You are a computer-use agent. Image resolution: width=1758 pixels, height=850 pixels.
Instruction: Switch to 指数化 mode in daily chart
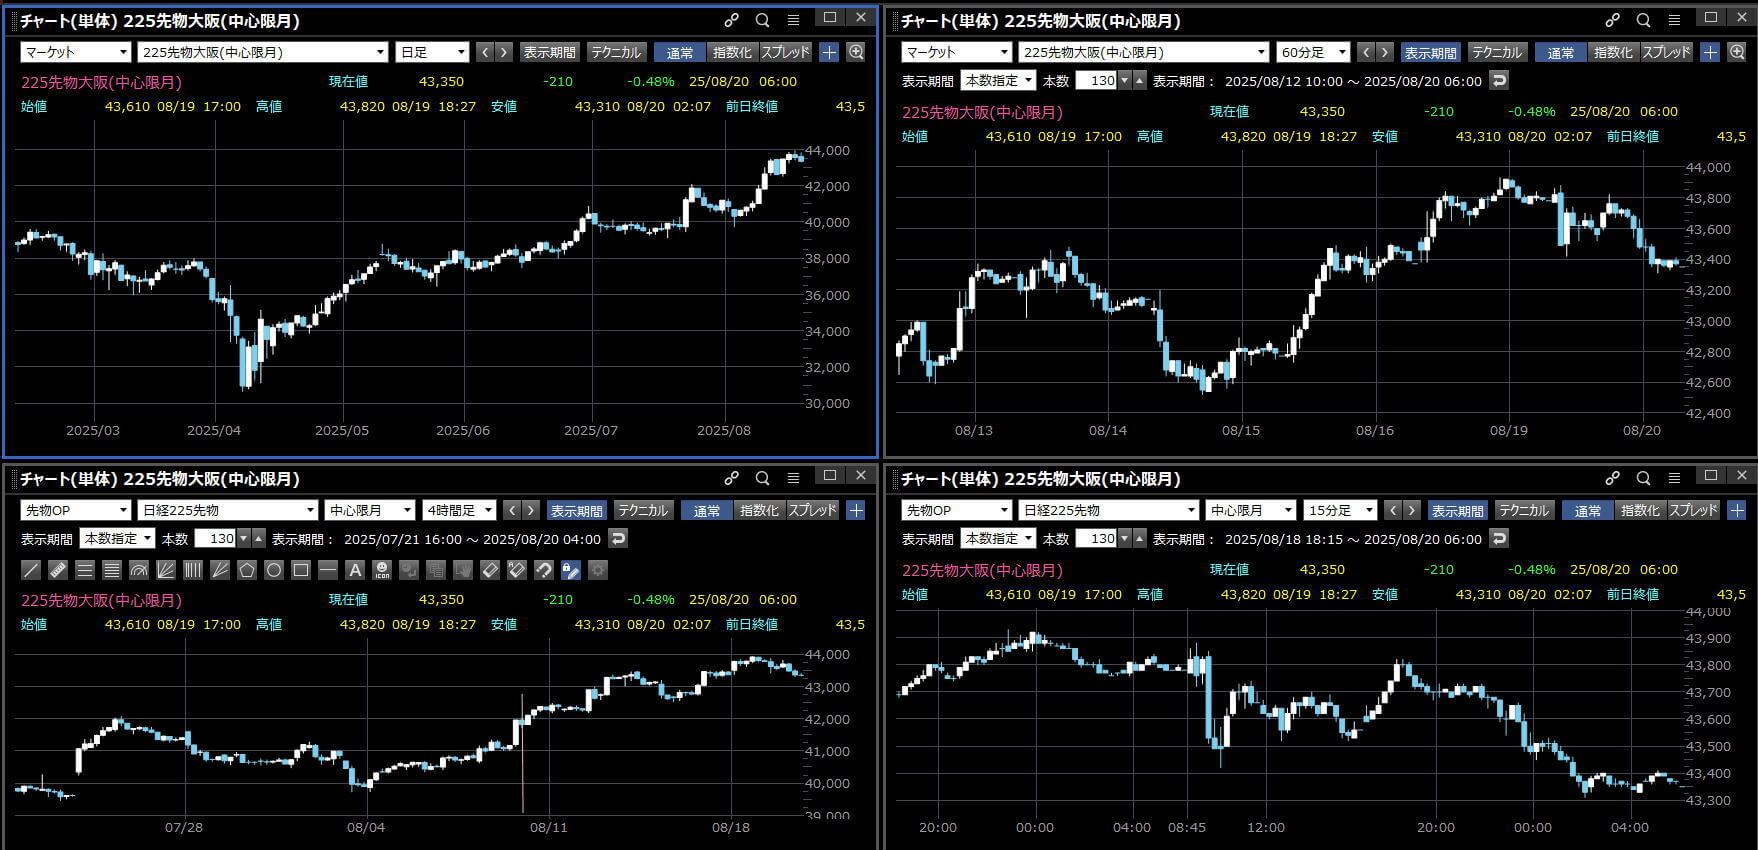tap(731, 52)
